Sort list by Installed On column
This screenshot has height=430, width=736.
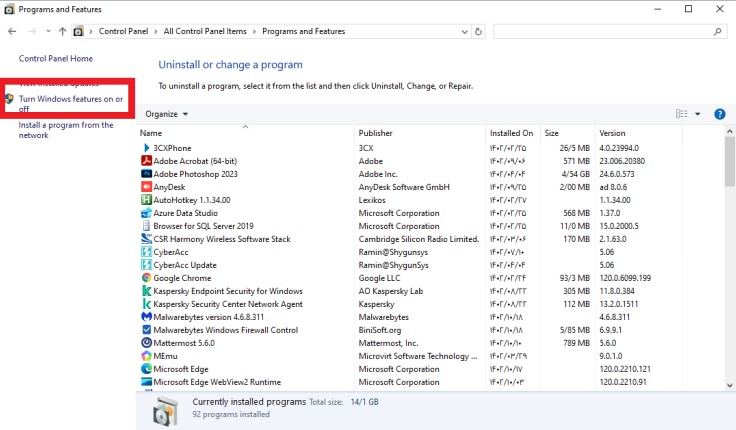point(511,133)
